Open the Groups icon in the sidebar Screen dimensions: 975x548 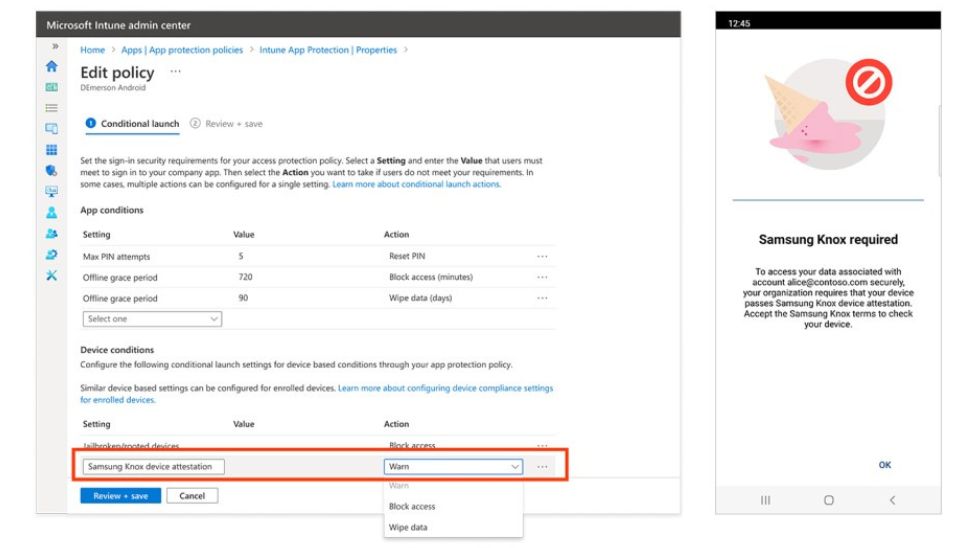(x=52, y=233)
